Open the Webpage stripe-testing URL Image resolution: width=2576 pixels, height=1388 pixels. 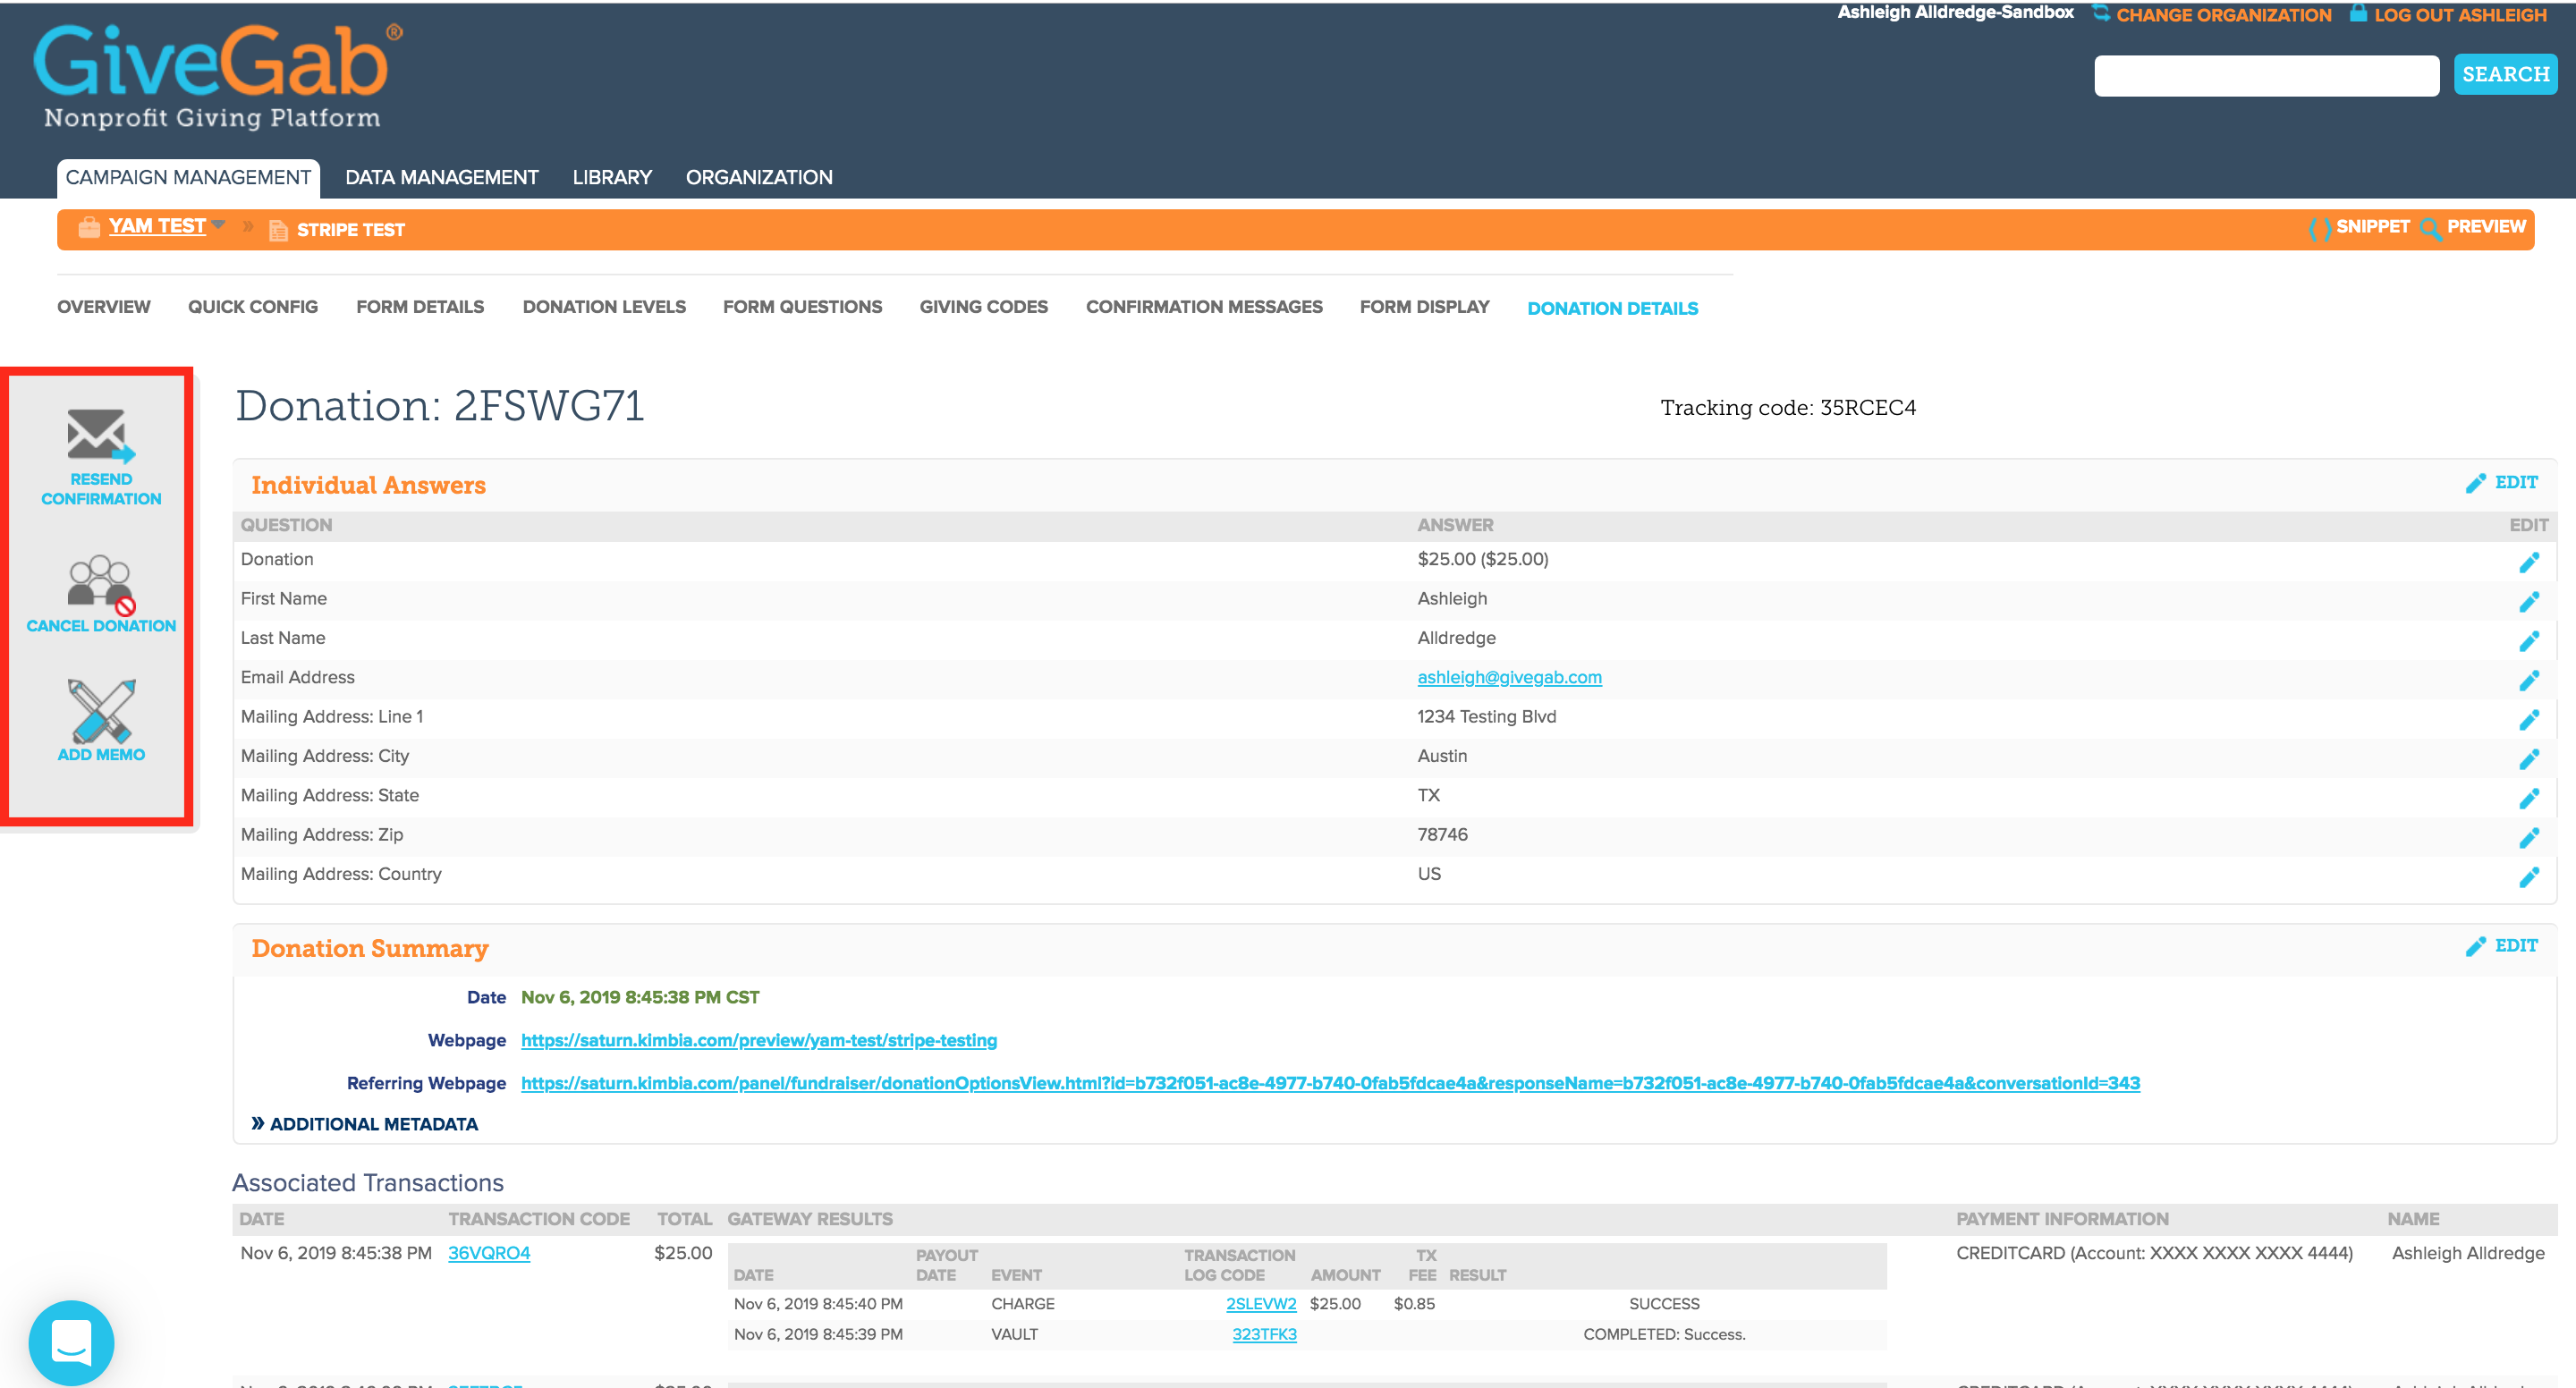click(x=759, y=1040)
